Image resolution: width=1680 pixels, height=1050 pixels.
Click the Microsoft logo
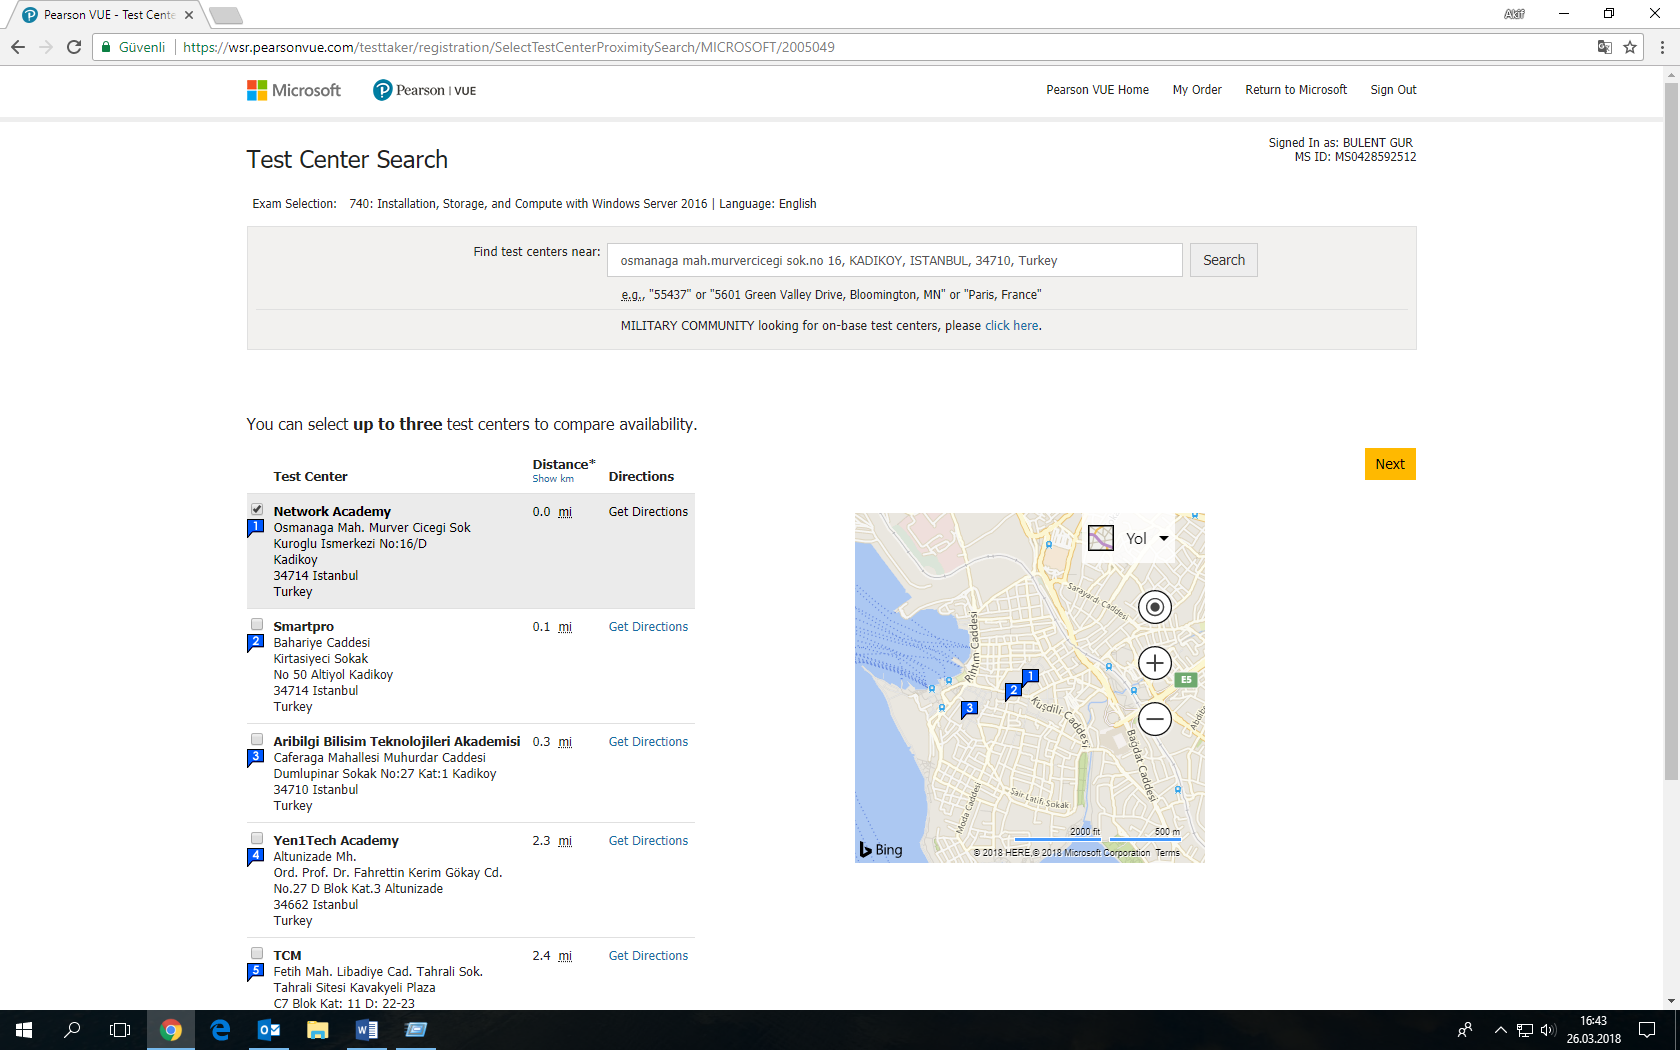294,90
